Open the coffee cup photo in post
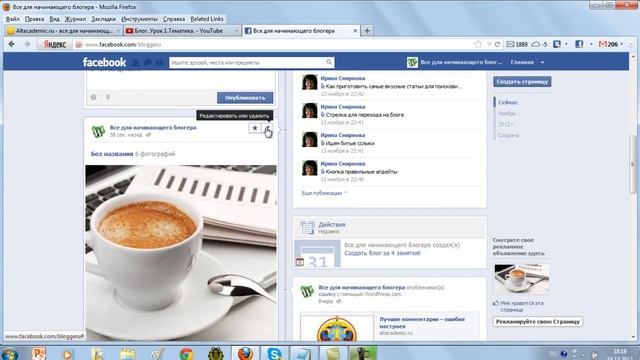The width and height of the screenshot is (640, 360). [x=181, y=253]
